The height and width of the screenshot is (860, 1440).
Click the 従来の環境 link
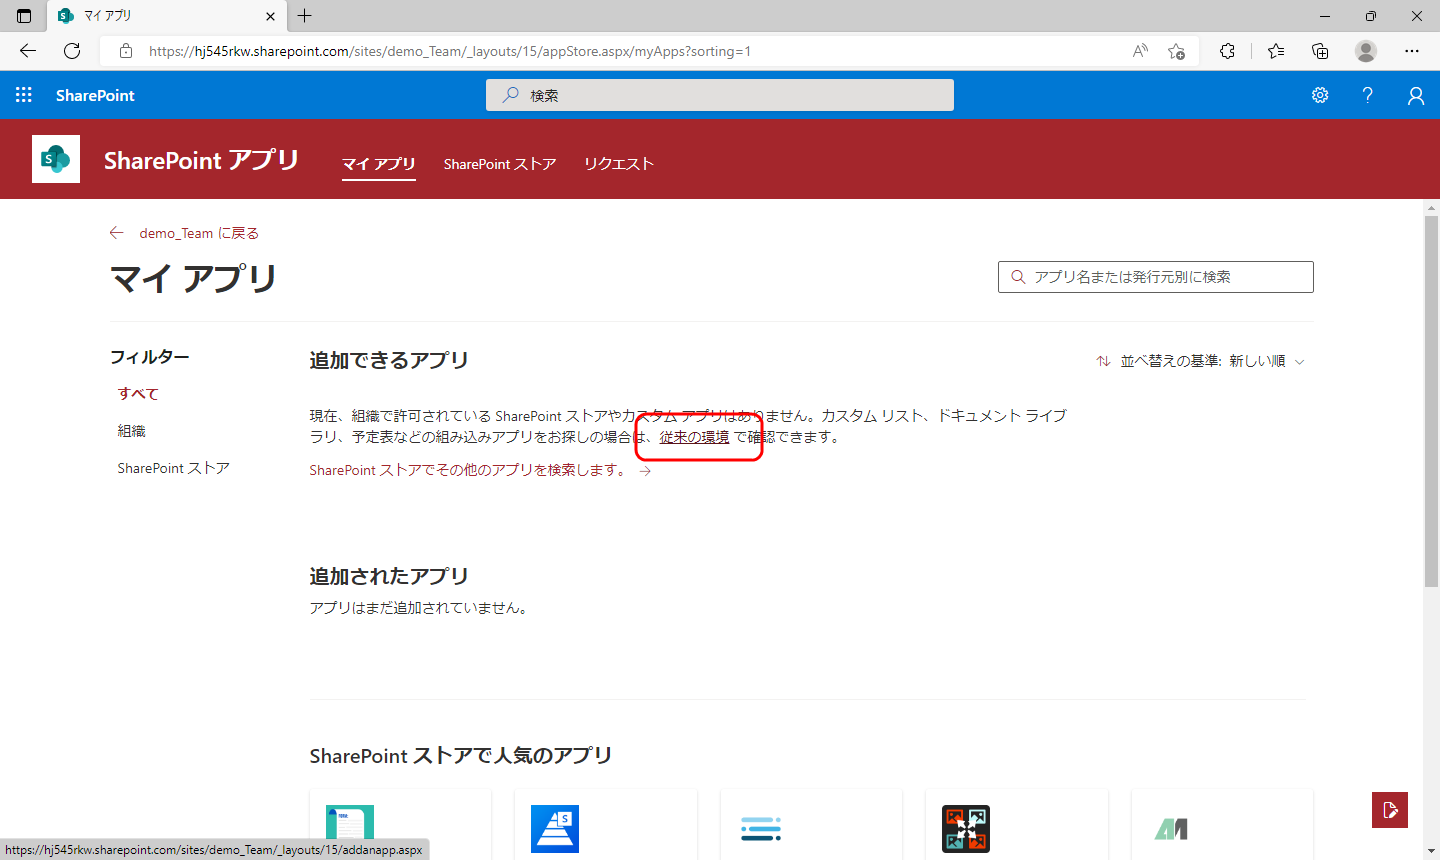click(x=694, y=437)
